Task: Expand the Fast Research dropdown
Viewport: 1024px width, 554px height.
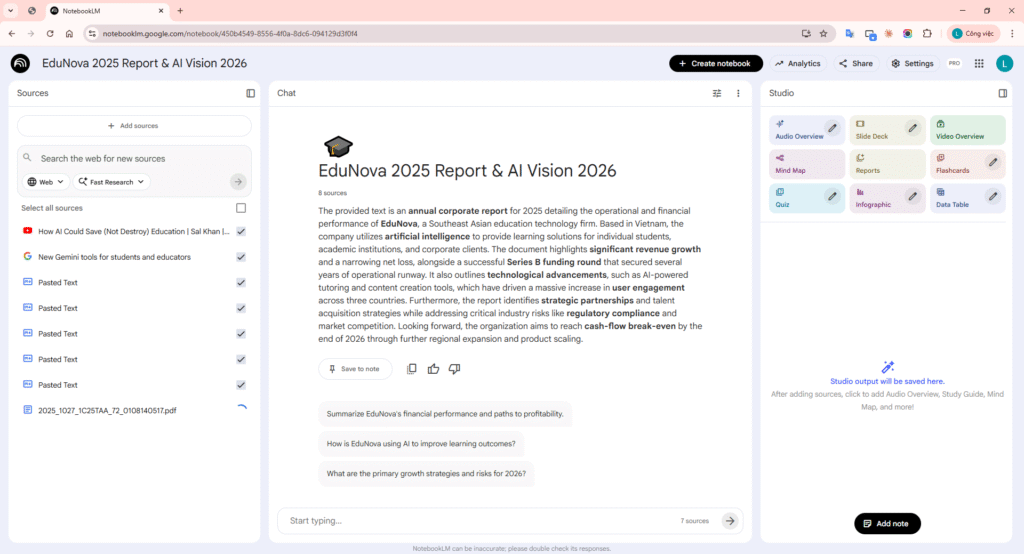Action: (x=111, y=182)
